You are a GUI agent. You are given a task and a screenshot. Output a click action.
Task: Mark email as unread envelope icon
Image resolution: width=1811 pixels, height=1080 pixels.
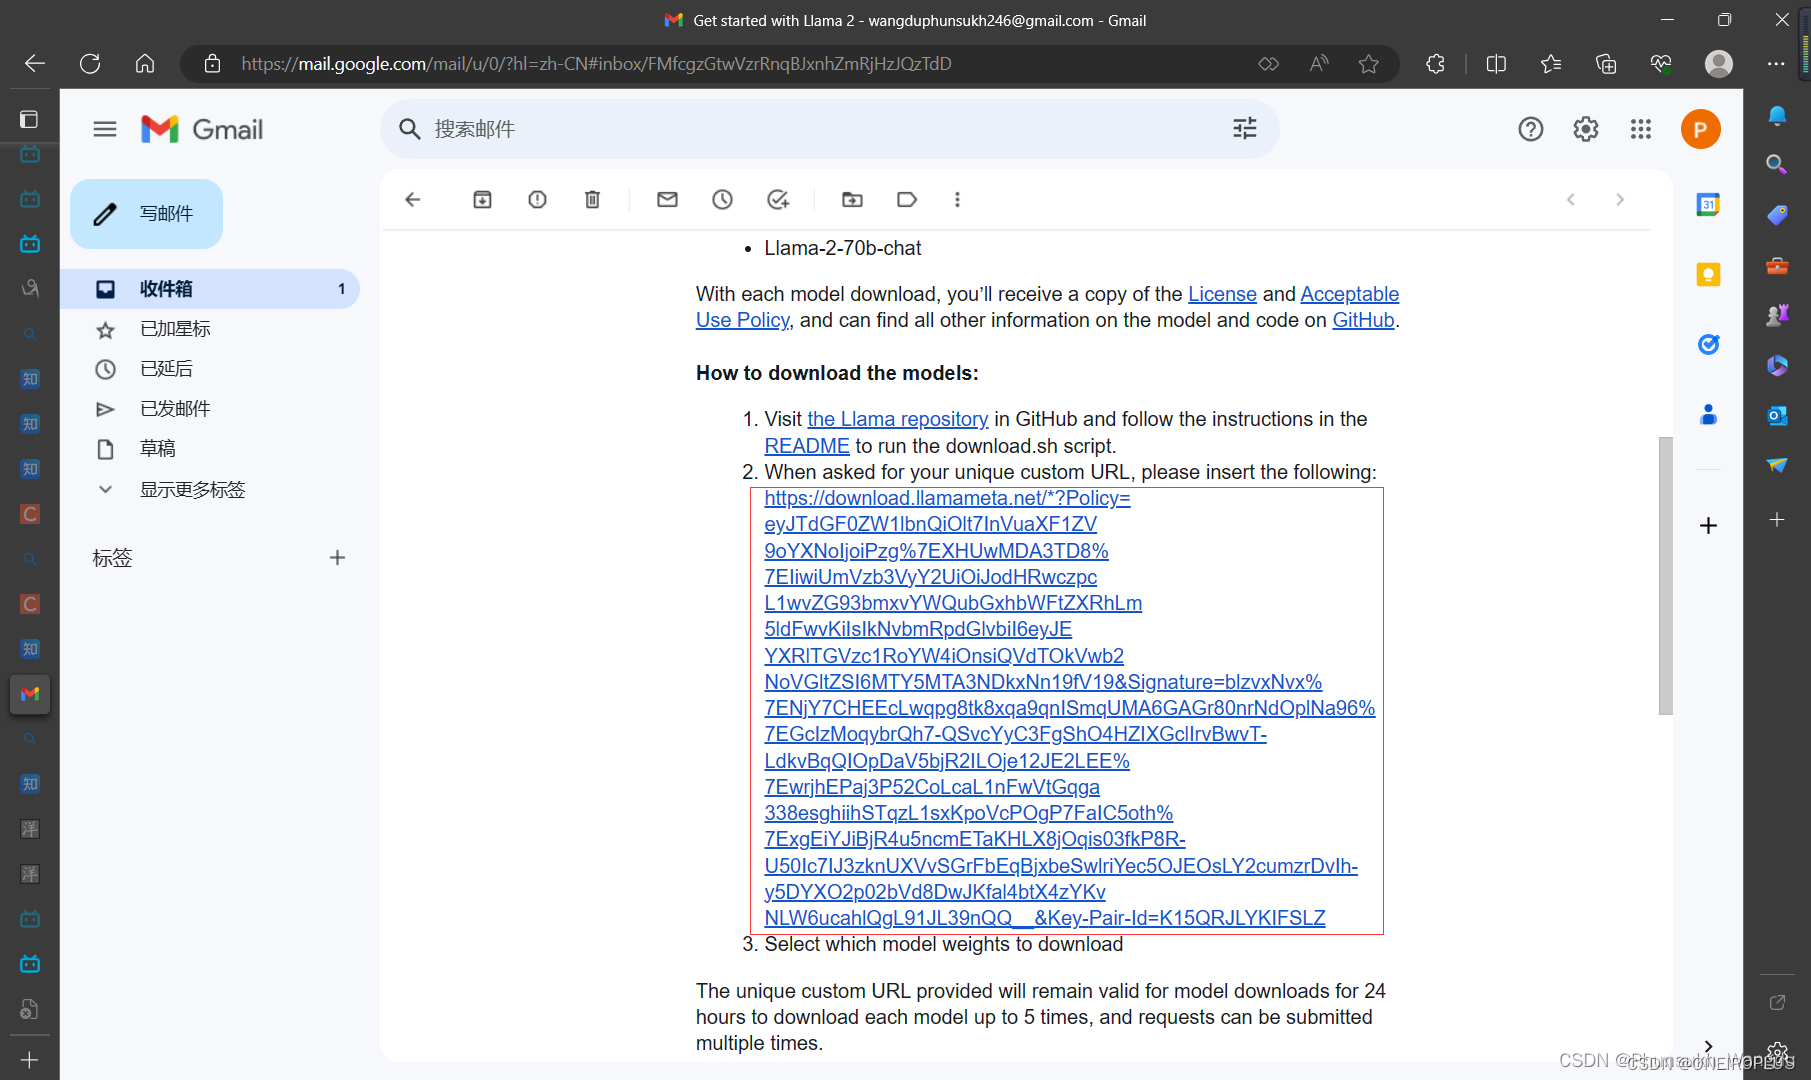(x=667, y=200)
